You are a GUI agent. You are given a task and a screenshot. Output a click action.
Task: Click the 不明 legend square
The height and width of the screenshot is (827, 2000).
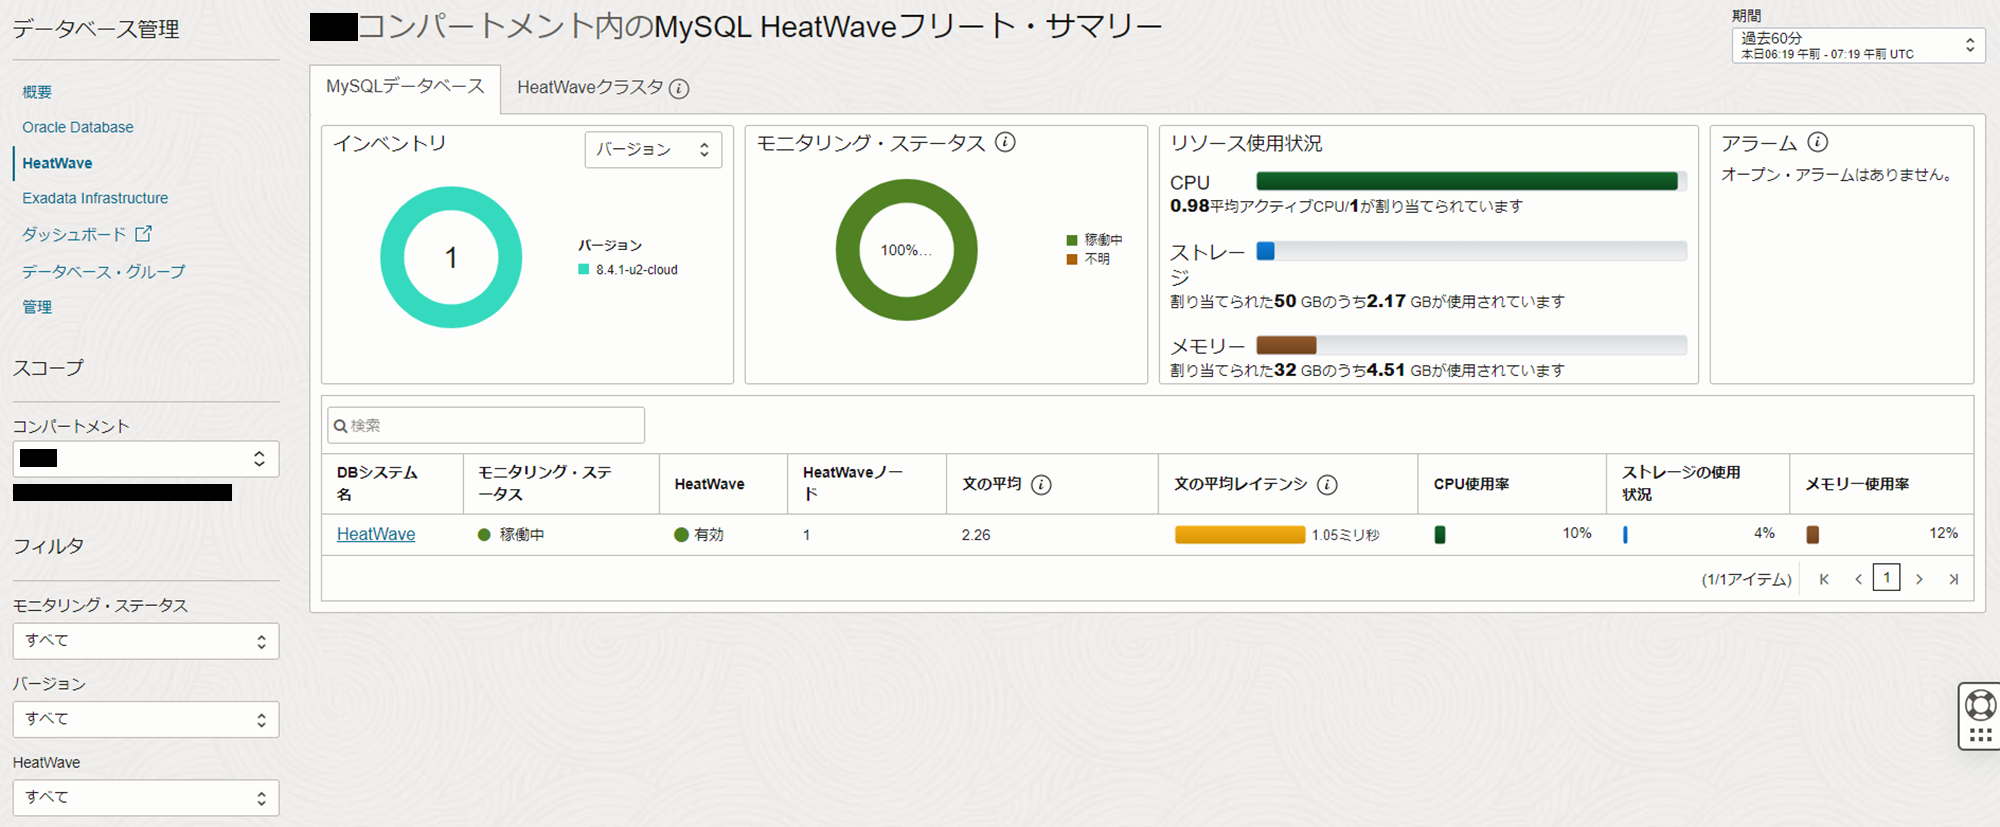tap(1072, 259)
